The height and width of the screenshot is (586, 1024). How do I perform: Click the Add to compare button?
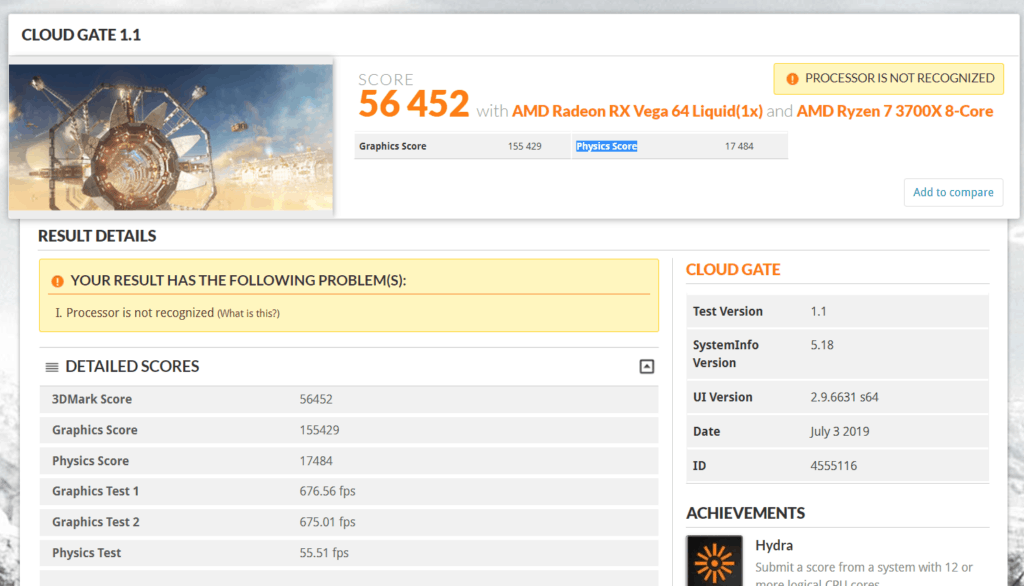[x=952, y=192]
